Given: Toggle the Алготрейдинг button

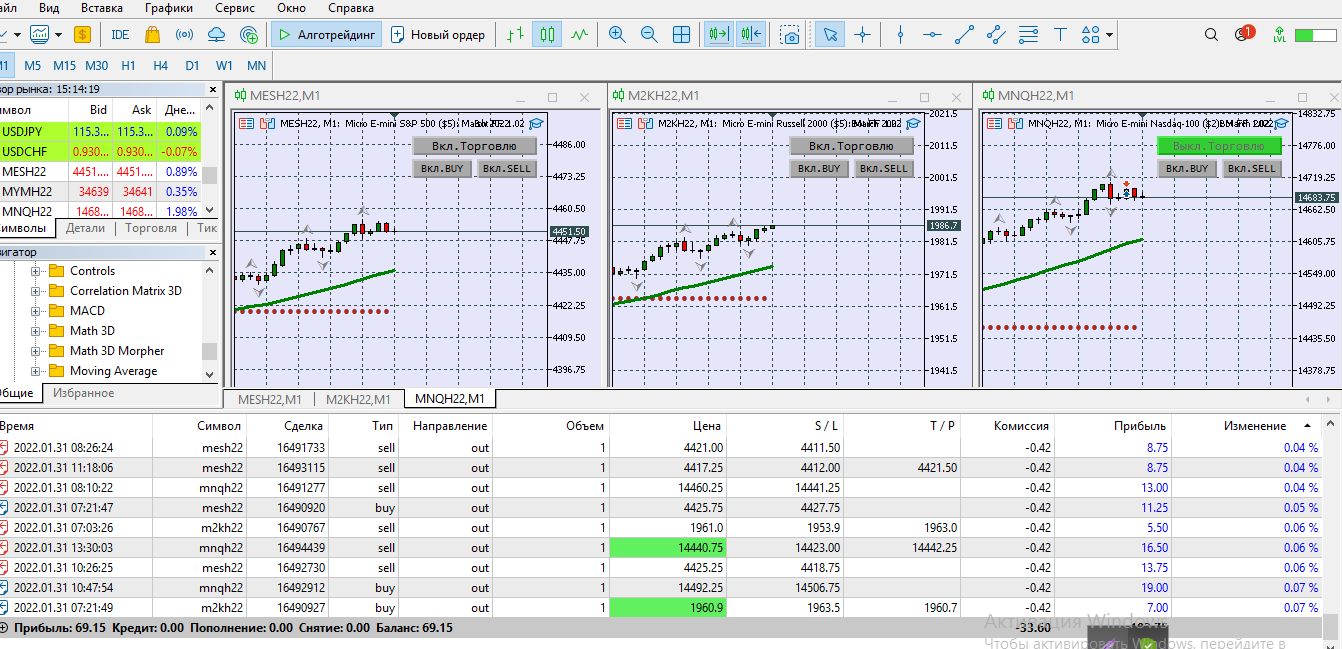Looking at the screenshot, I should (x=326, y=35).
